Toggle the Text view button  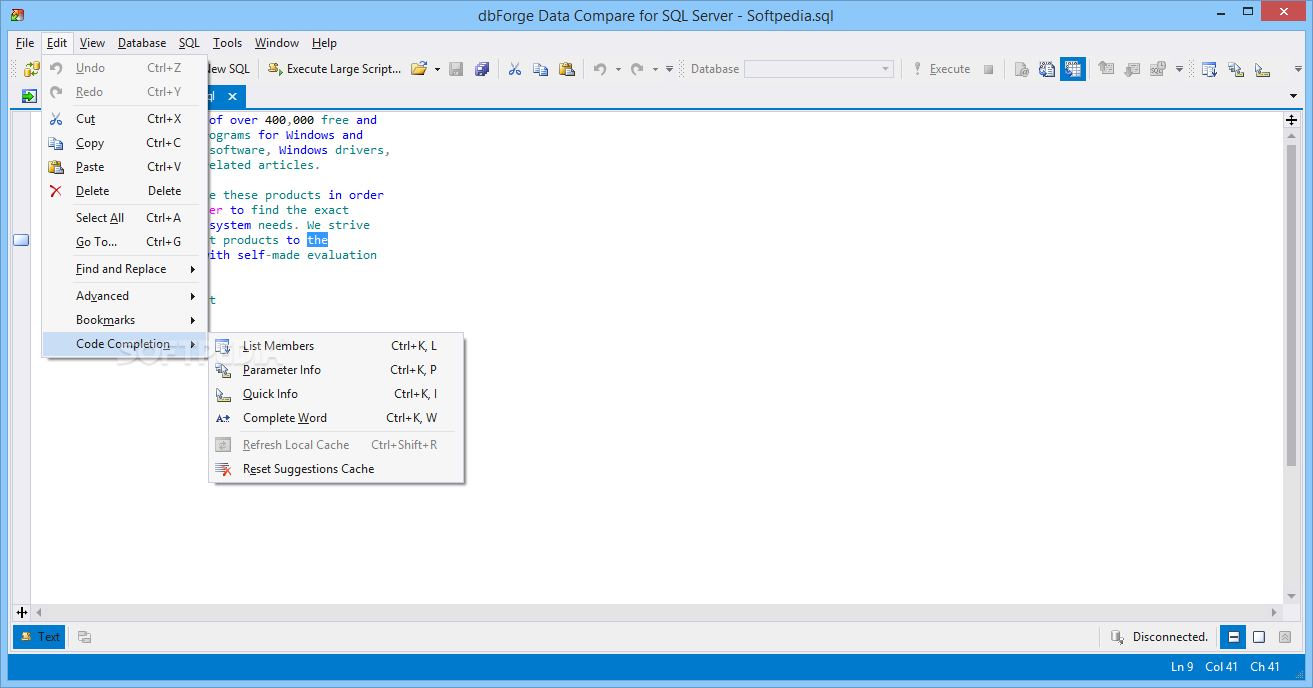tap(39, 637)
